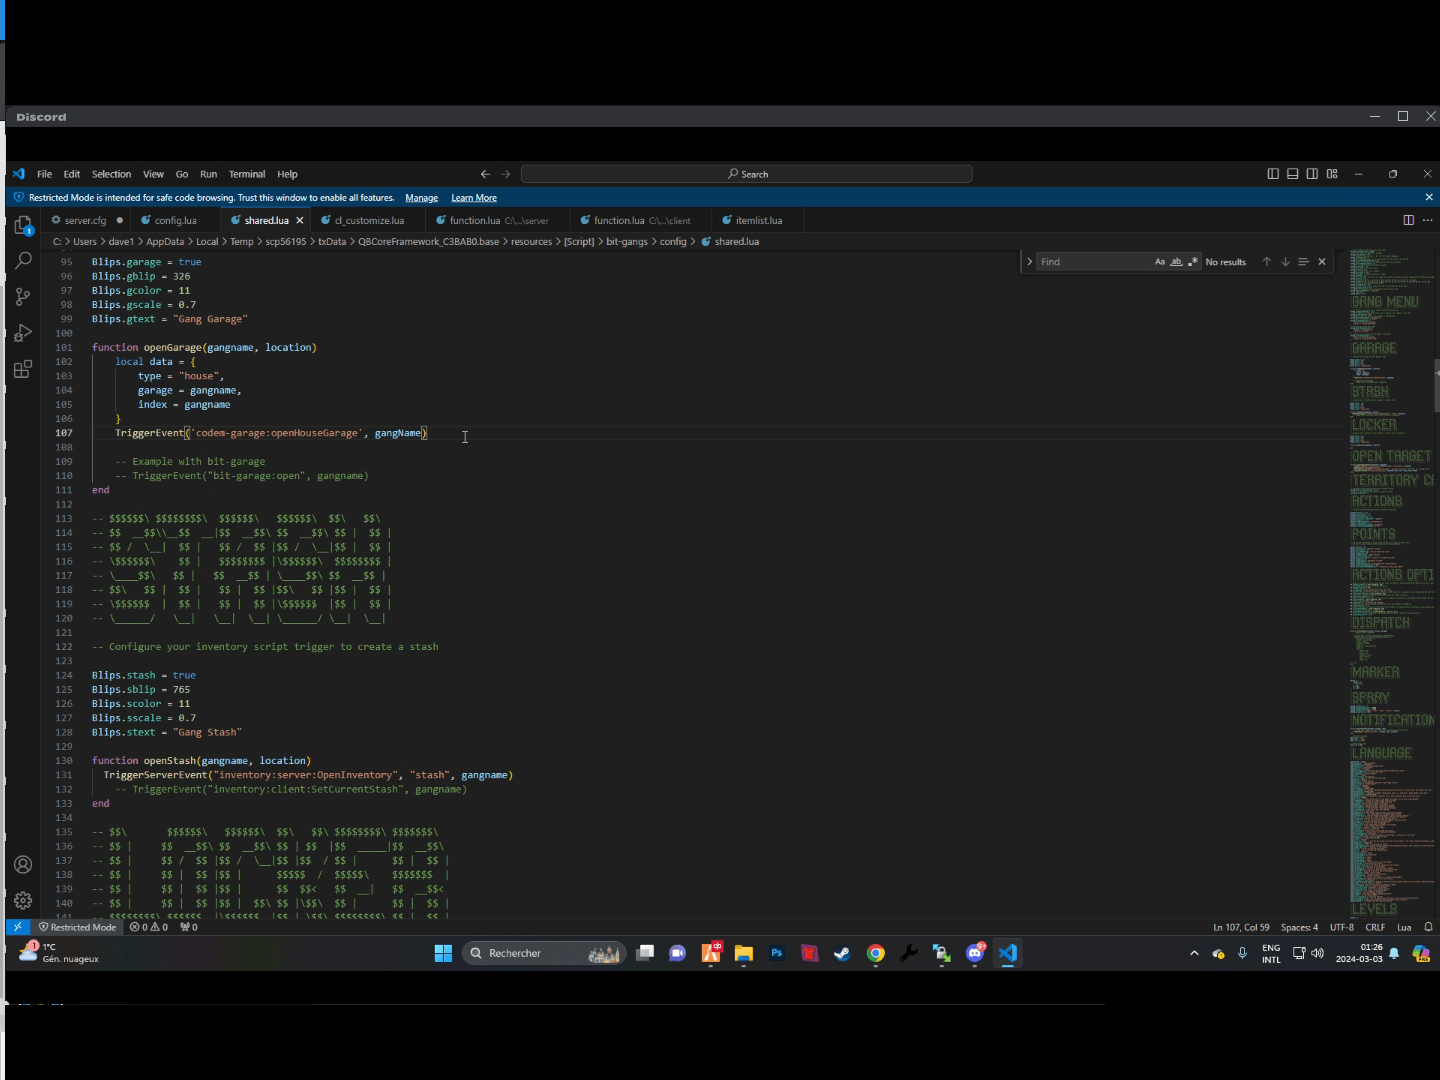Screen dimensions: 1440x1080
Task: Toggle Secondary Side Bar layout icon
Action: (x=1312, y=174)
